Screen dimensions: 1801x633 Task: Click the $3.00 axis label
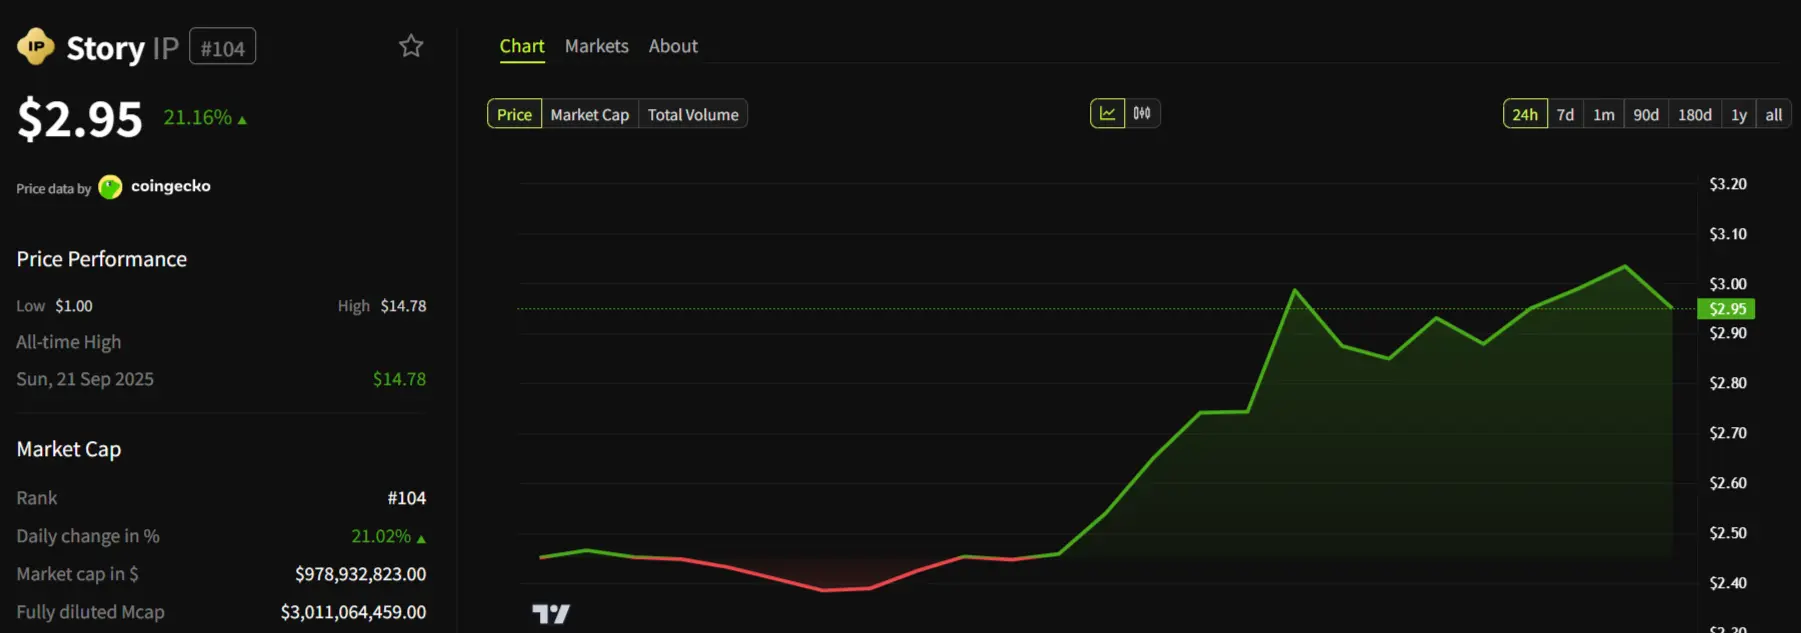tap(1728, 284)
